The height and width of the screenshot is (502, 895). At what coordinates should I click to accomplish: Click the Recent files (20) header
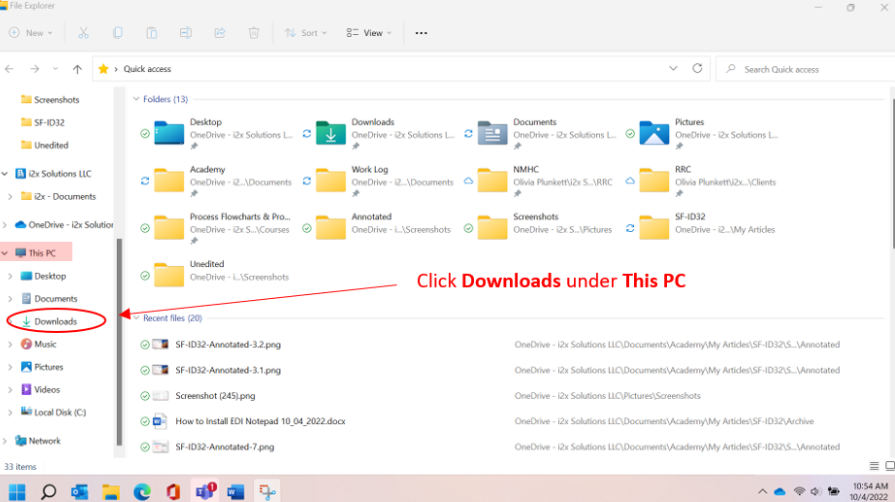pyautogui.click(x=172, y=318)
